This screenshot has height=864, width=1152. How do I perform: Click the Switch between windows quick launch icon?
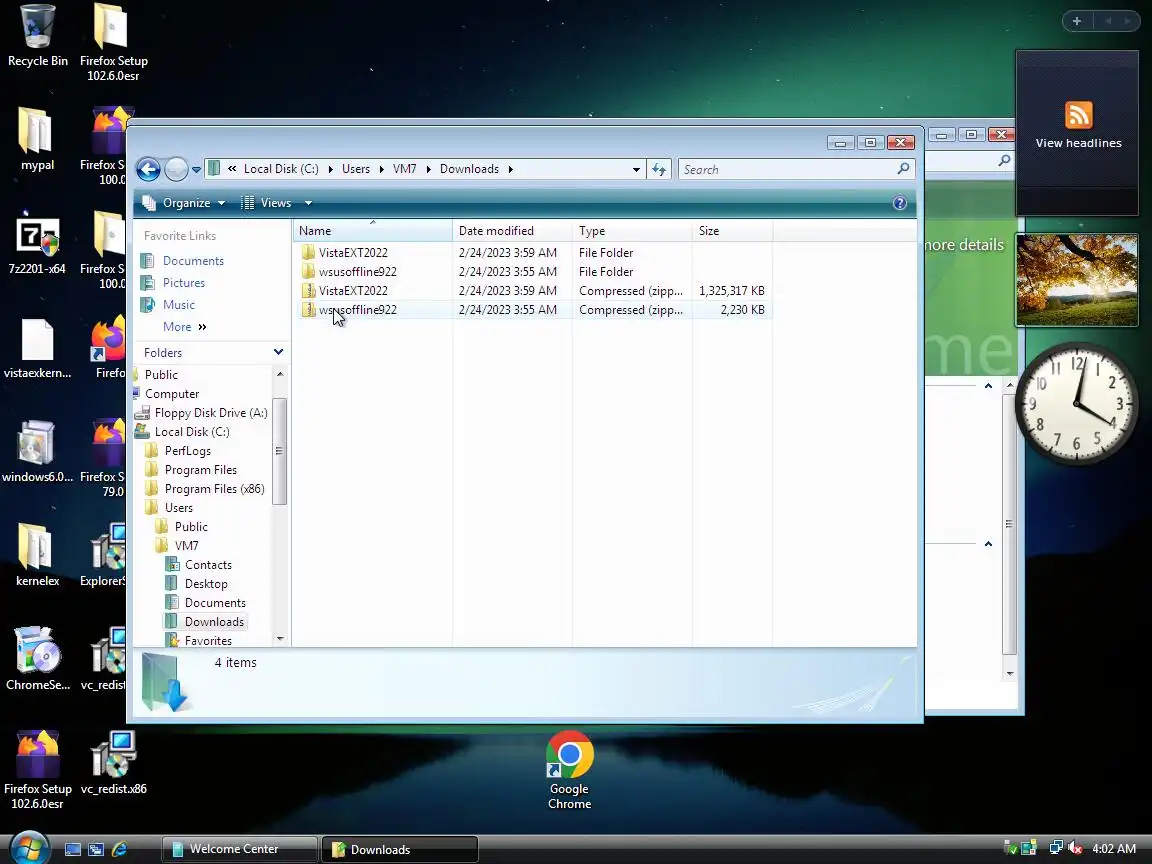coord(96,849)
